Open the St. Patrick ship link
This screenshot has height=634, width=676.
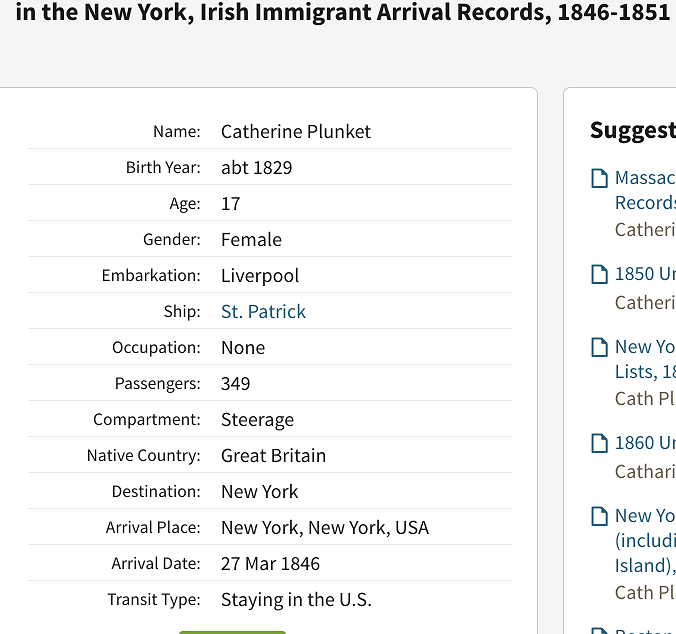(263, 312)
